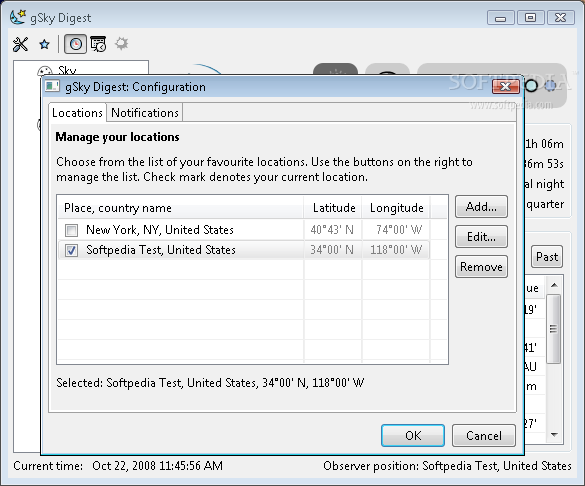Click the Past button in main window
The image size is (585, 486).
[547, 257]
